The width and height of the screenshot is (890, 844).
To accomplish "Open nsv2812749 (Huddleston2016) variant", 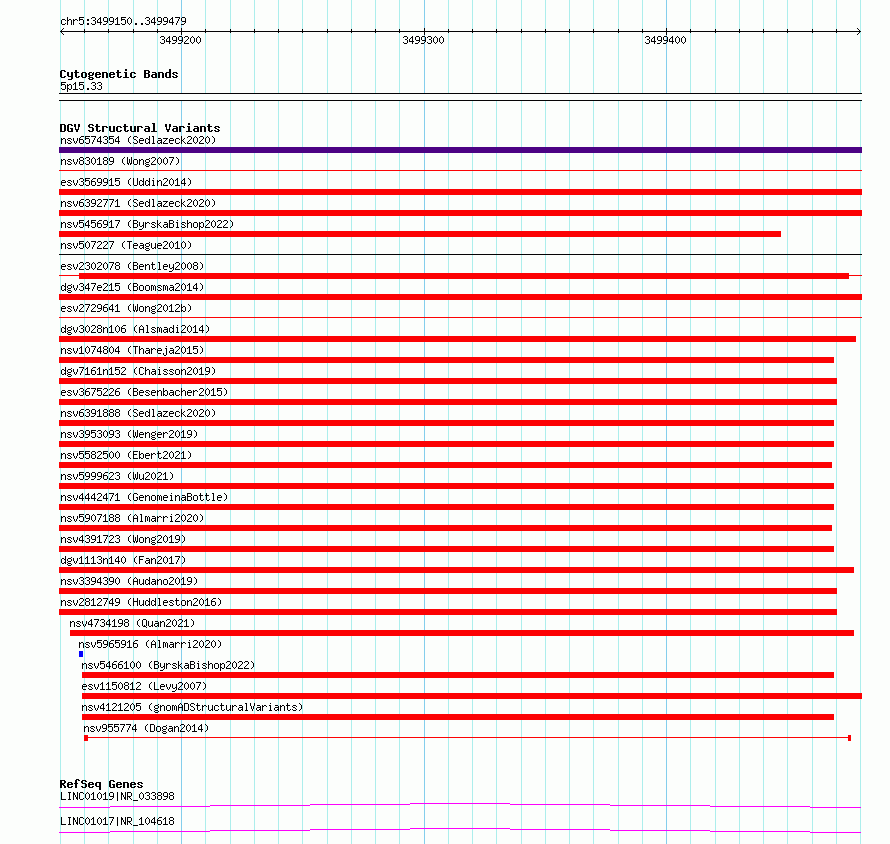I will point(141,602).
